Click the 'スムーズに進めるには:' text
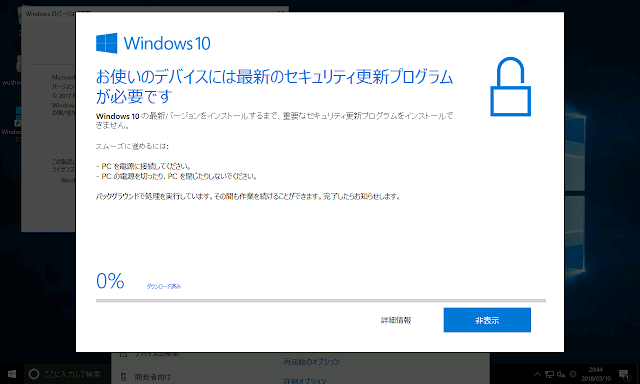640x384 pixels. (132, 146)
